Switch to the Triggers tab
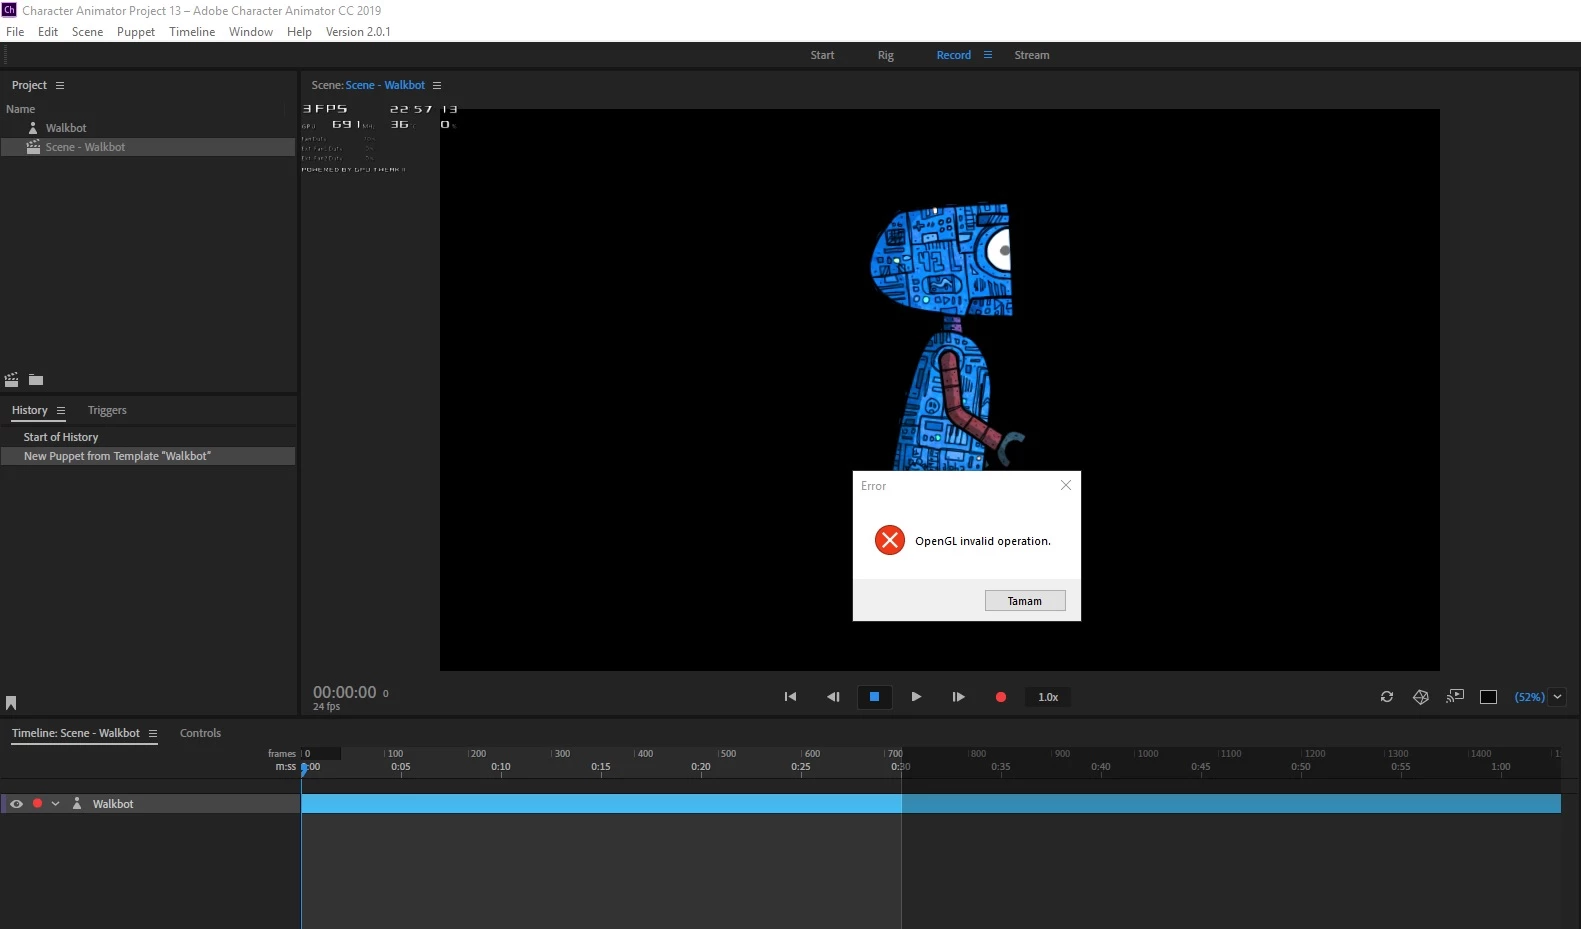The width and height of the screenshot is (1581, 929). [107, 410]
